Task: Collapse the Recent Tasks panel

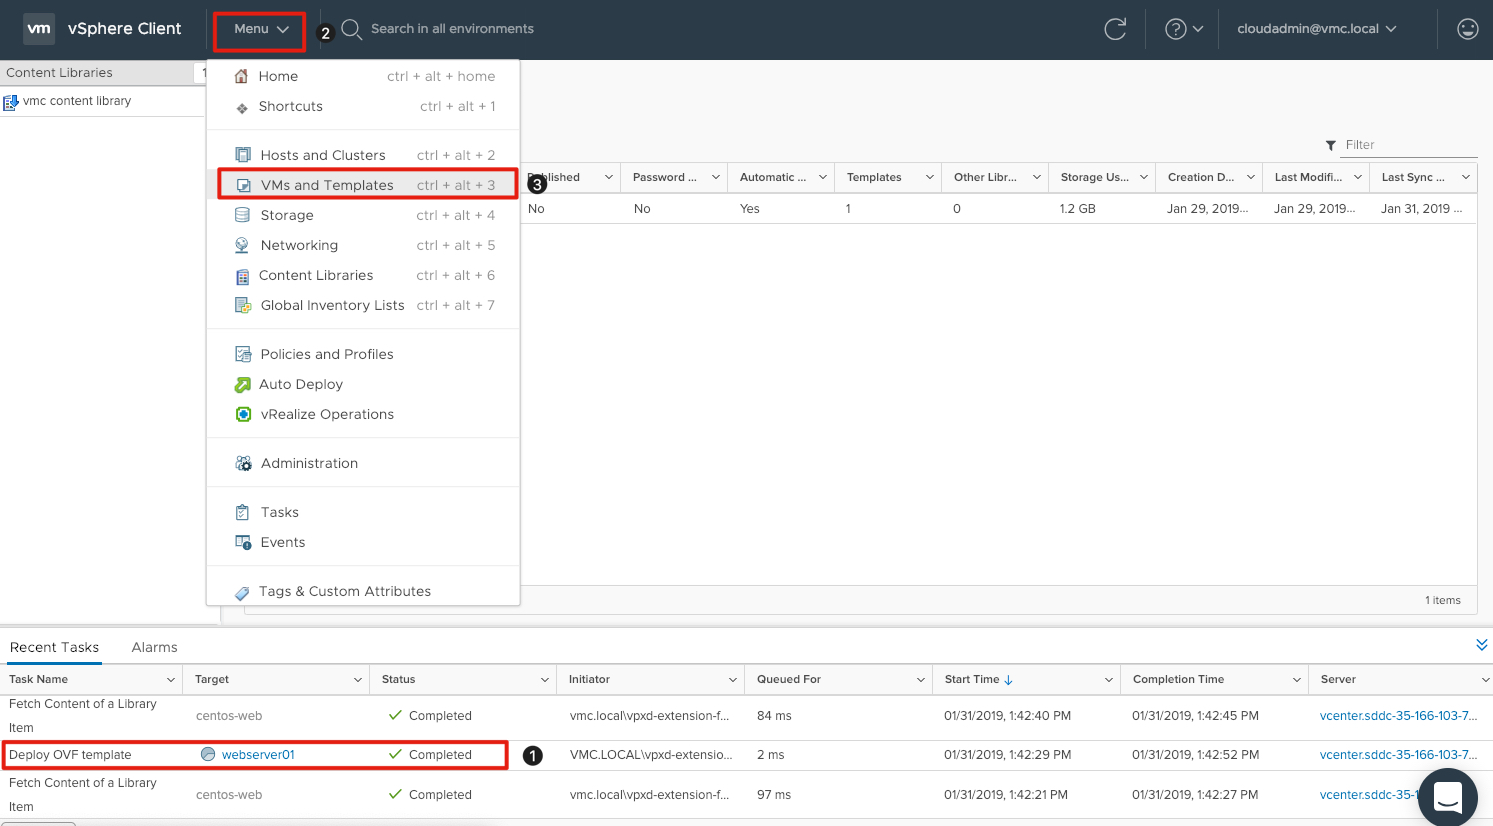Action: pyautogui.click(x=1481, y=645)
